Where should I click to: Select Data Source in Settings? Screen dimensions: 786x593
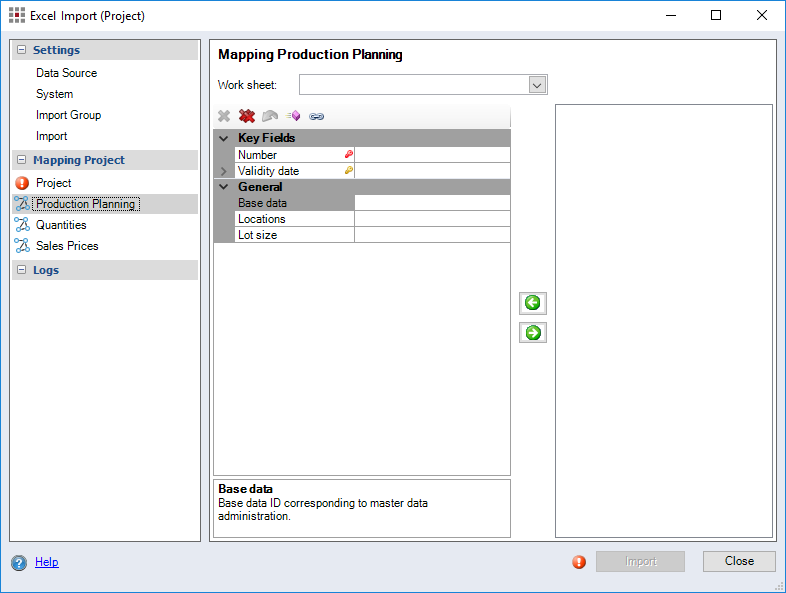point(66,73)
